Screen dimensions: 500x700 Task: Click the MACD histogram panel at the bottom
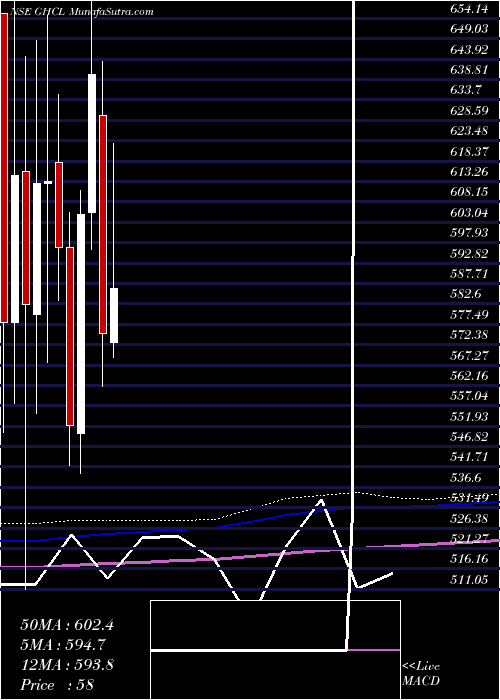[x=275, y=650]
